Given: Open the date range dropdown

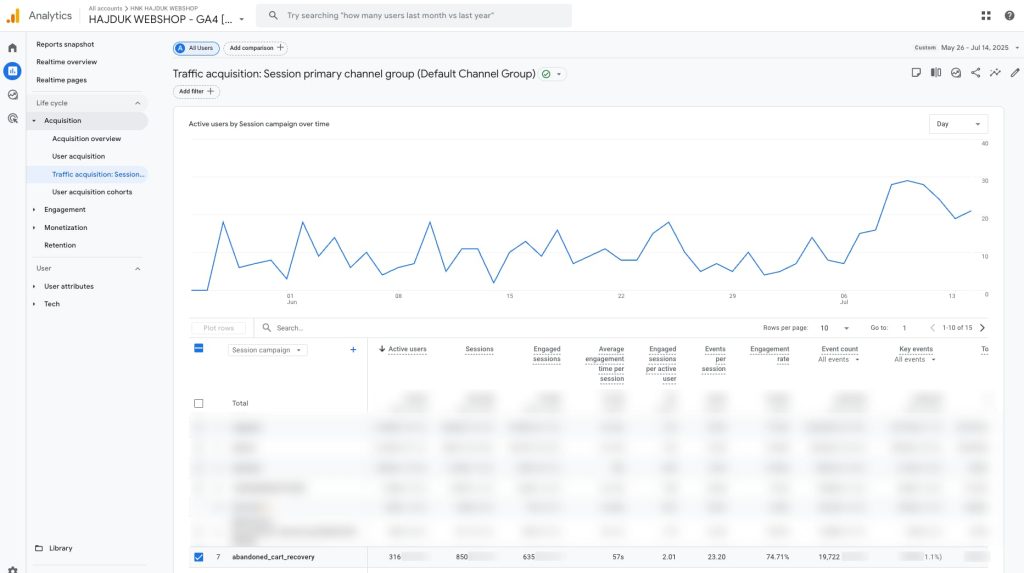Looking at the screenshot, I should pos(980,48).
